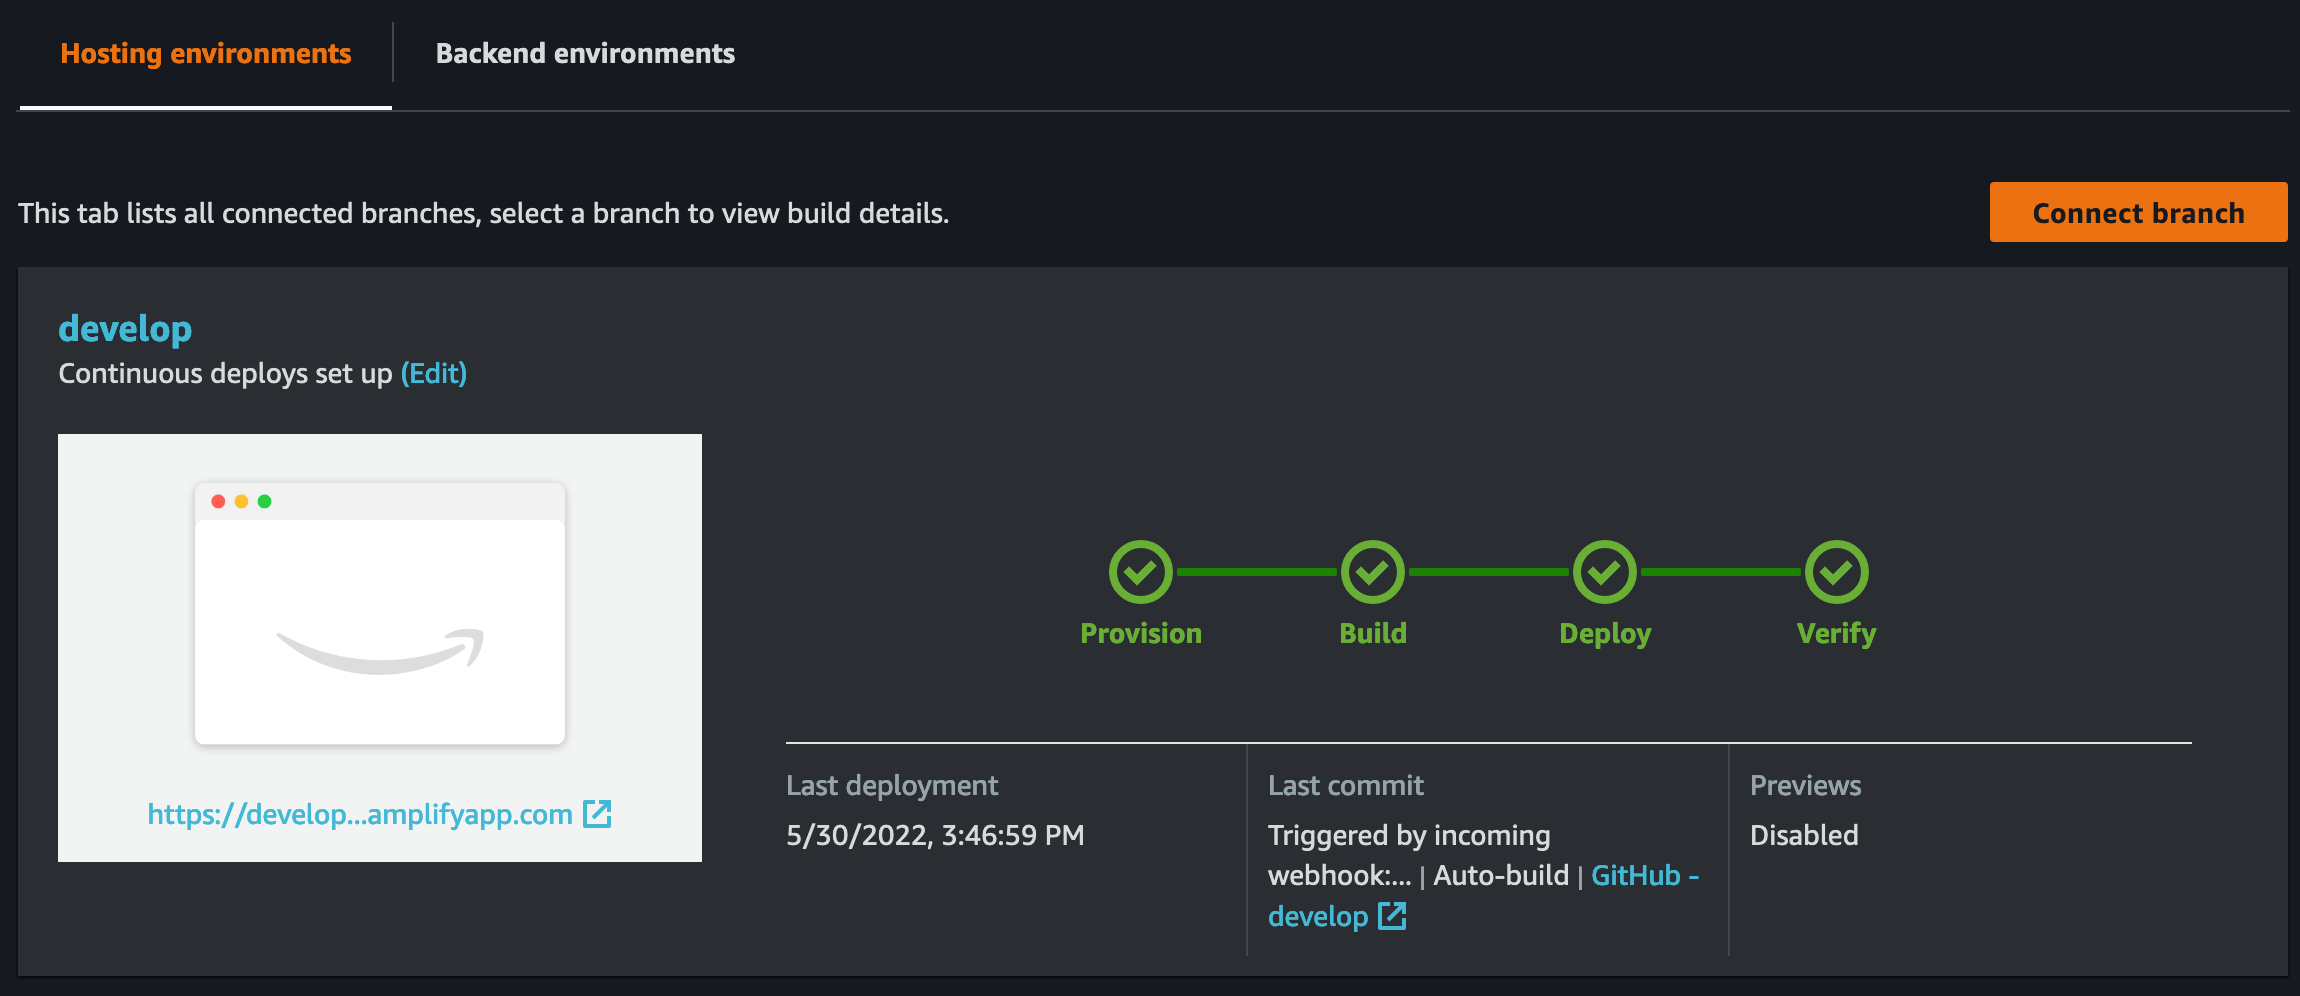Screen dimensions: 2300x996
Task: Click red dot in preview browser mockup
Action: tap(218, 501)
